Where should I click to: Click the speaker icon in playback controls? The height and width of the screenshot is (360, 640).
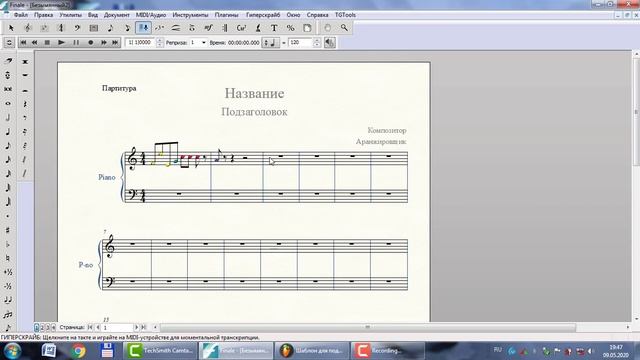click(330, 42)
